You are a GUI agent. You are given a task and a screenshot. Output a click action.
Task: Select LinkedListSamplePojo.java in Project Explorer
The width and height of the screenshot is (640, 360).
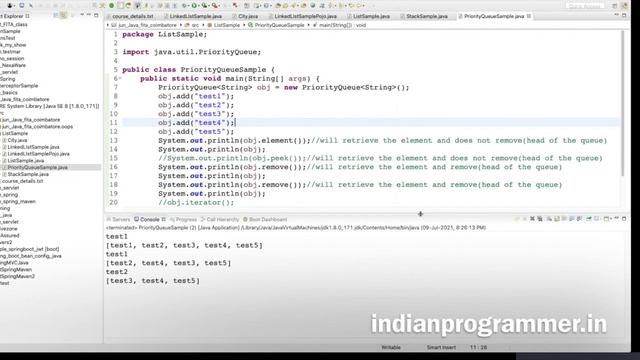pyautogui.click(x=38, y=154)
